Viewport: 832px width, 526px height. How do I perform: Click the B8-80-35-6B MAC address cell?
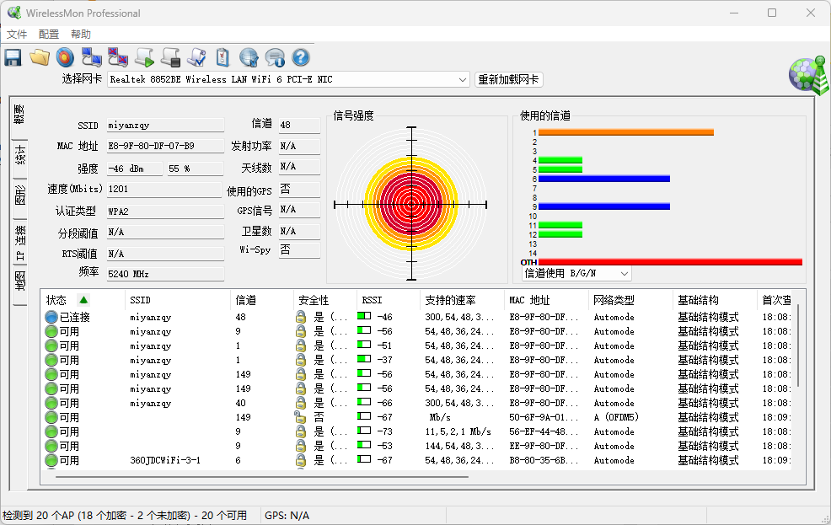pos(544,460)
